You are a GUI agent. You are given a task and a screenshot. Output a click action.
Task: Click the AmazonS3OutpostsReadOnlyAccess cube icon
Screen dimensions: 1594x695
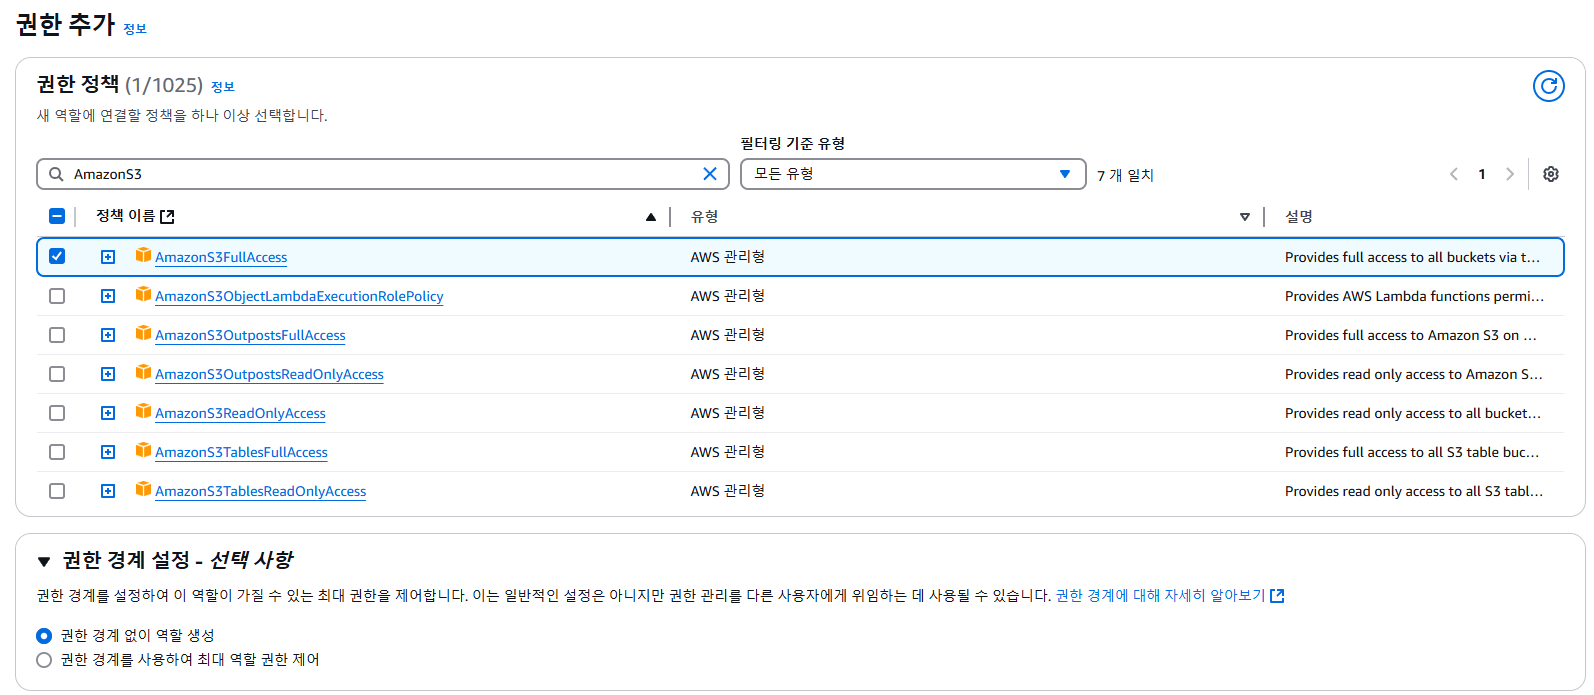pyautogui.click(x=143, y=372)
